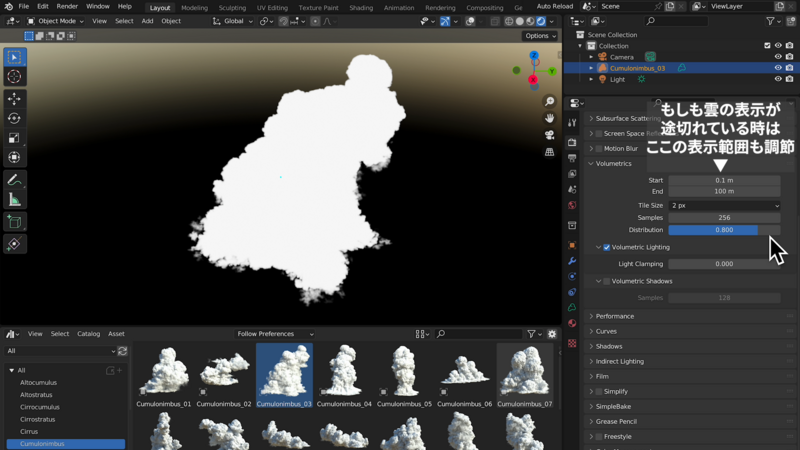Enable the Volumetric Shadows checkbox
Image resolution: width=800 pixels, height=450 pixels.
tap(607, 281)
